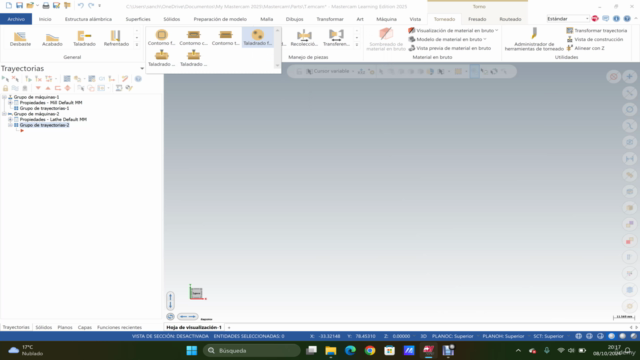Viewport: 640px width, 360px height.
Task: Click Vista de construcción utility
Action: [x=594, y=39]
